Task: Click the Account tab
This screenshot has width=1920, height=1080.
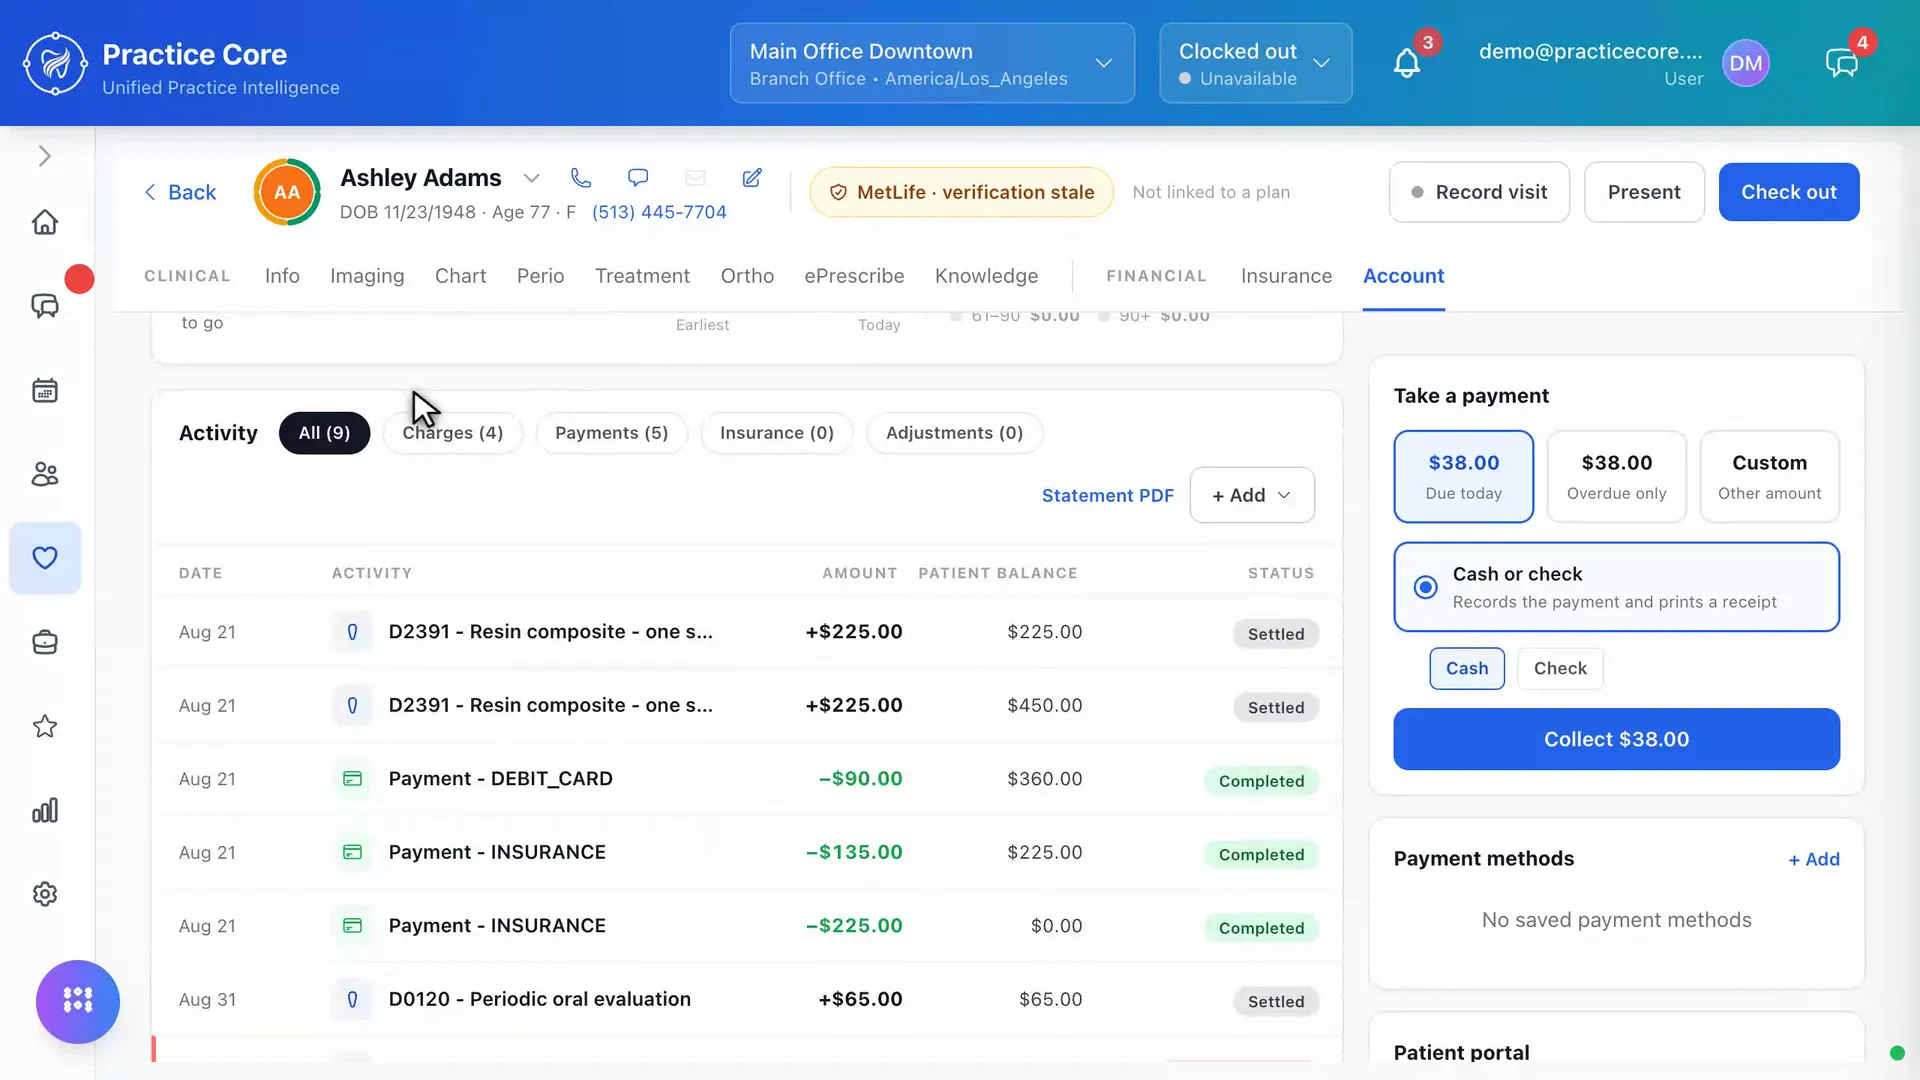Action: [1403, 276]
